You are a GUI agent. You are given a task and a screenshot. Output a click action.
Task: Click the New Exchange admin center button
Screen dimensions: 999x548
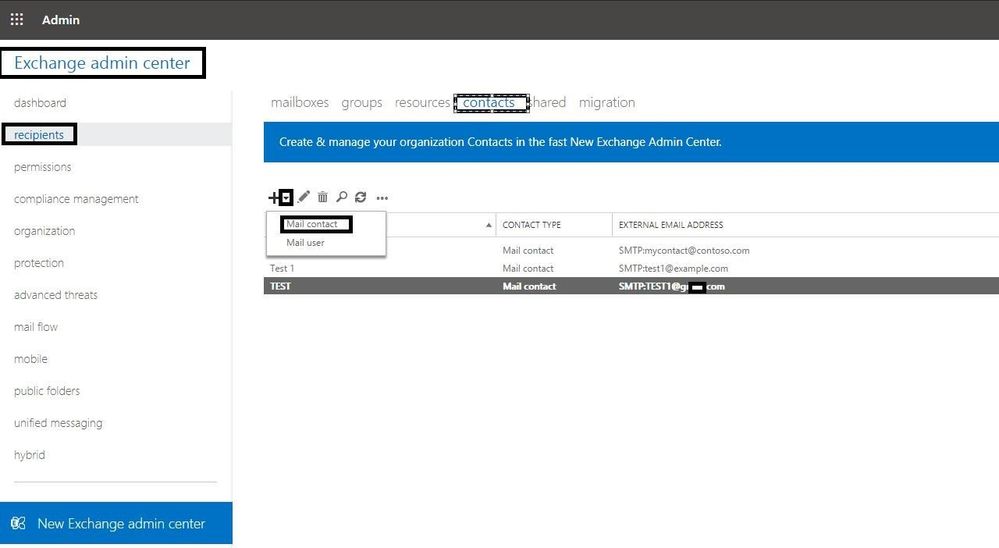click(x=116, y=523)
